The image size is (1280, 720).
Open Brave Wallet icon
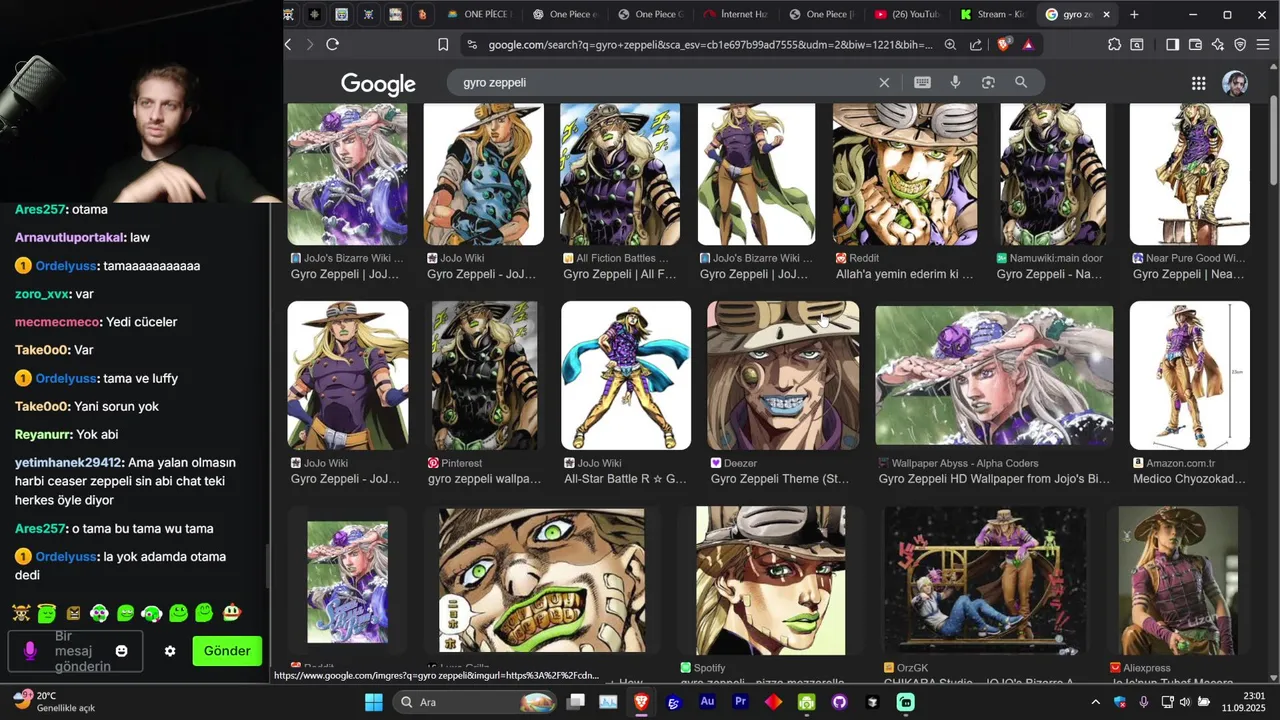point(1195,44)
